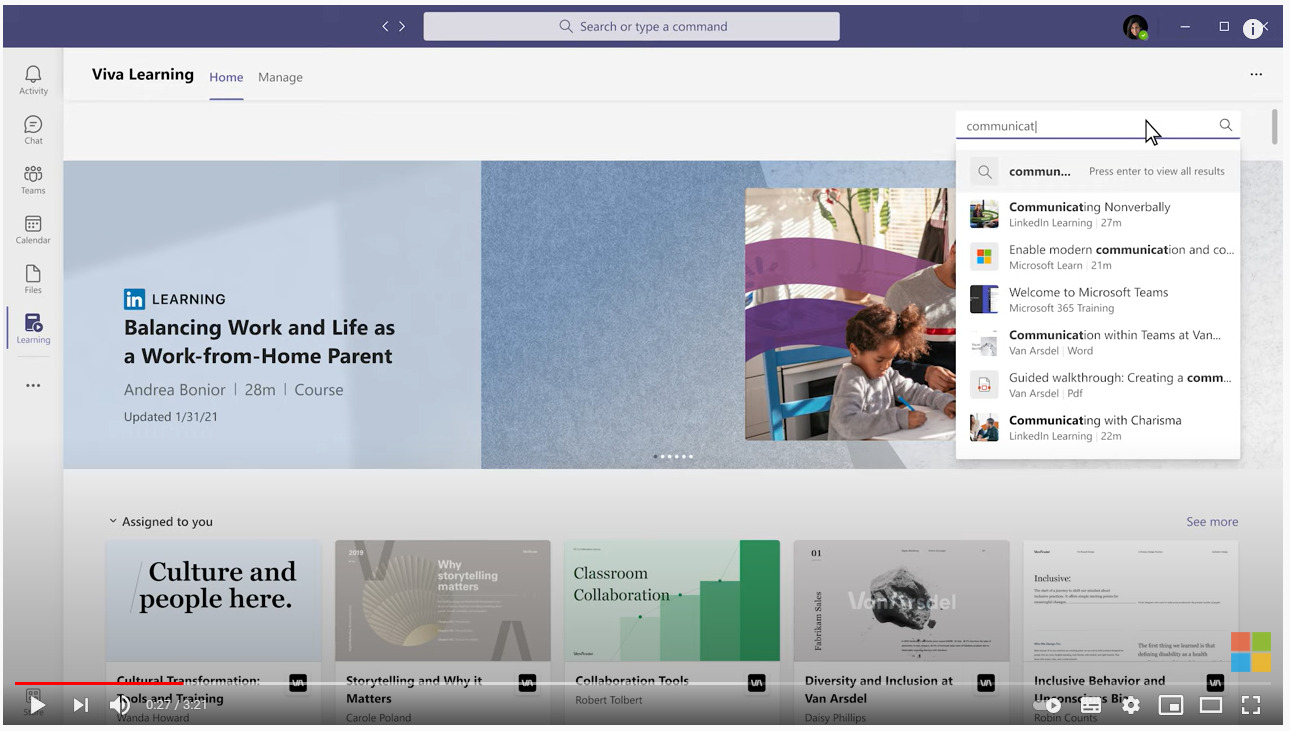The height and width of the screenshot is (731, 1290).
Task: Go back with the left chevron
Action: (x=386, y=27)
